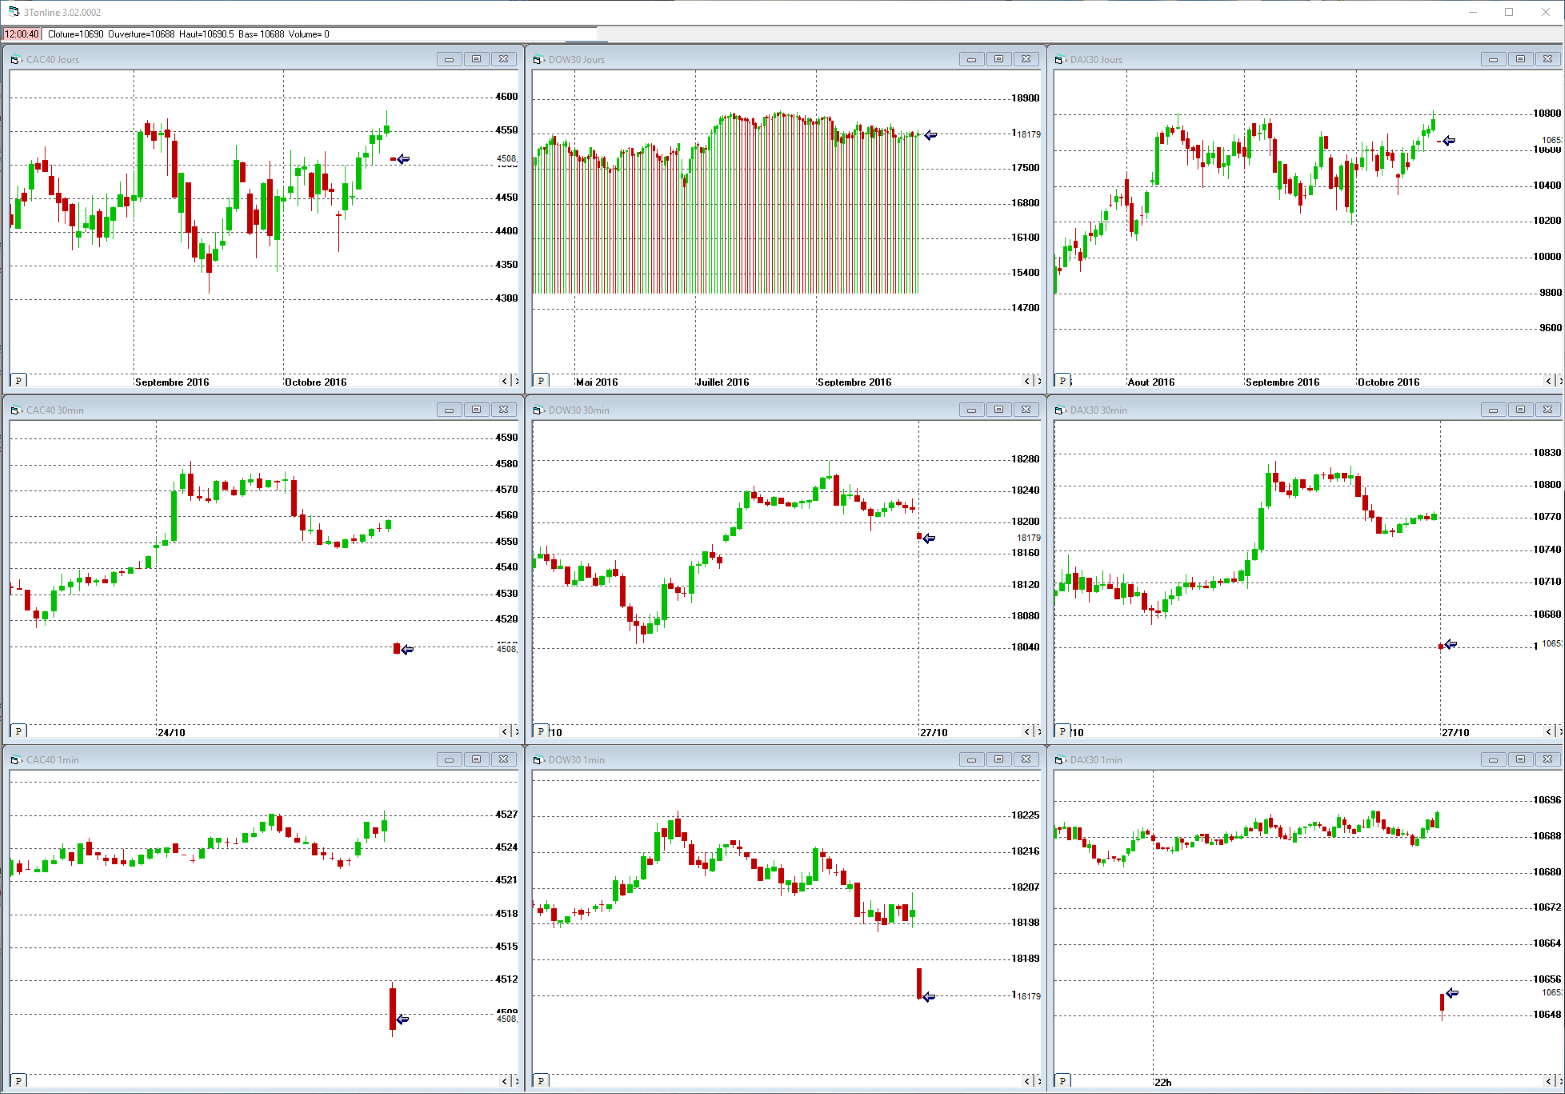
Task: Click the Septembre 2016 marker in DOW30 Jours
Action: (x=854, y=382)
